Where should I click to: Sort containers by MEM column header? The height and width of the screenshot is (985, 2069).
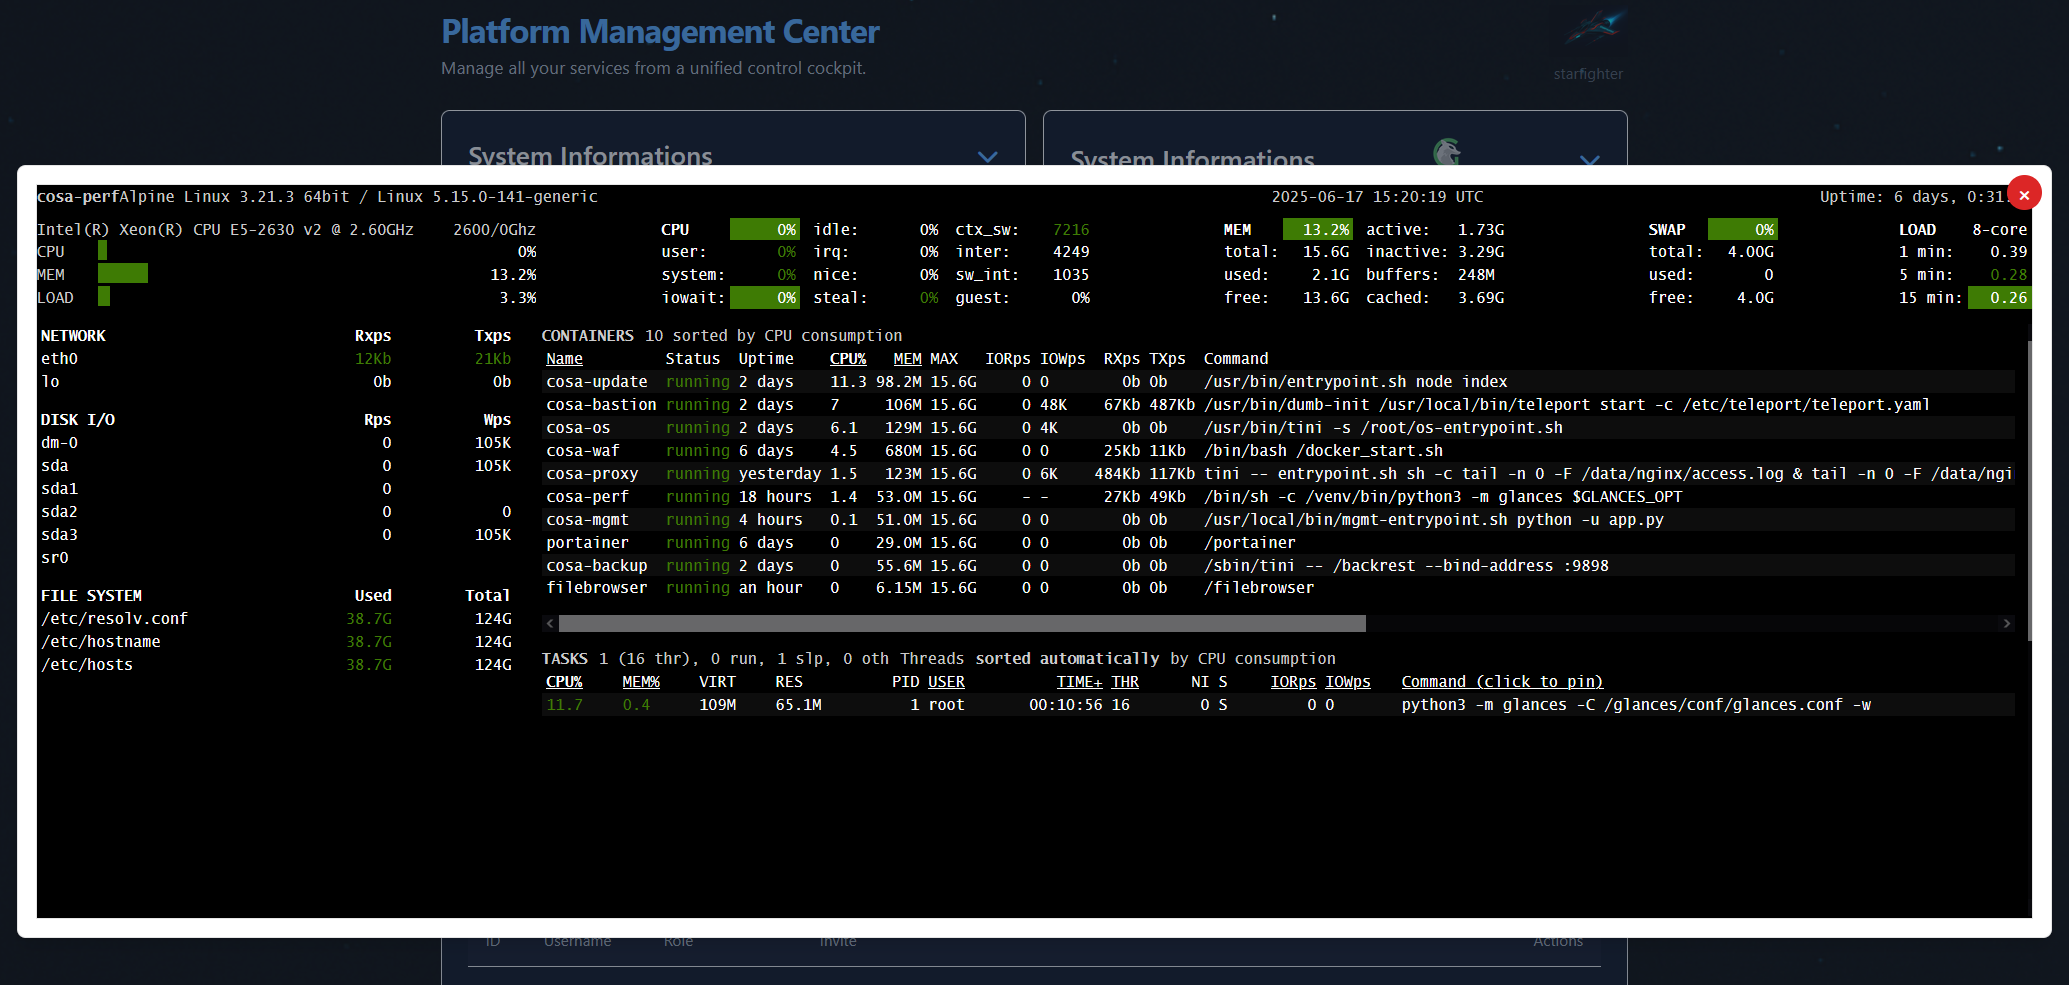point(907,358)
